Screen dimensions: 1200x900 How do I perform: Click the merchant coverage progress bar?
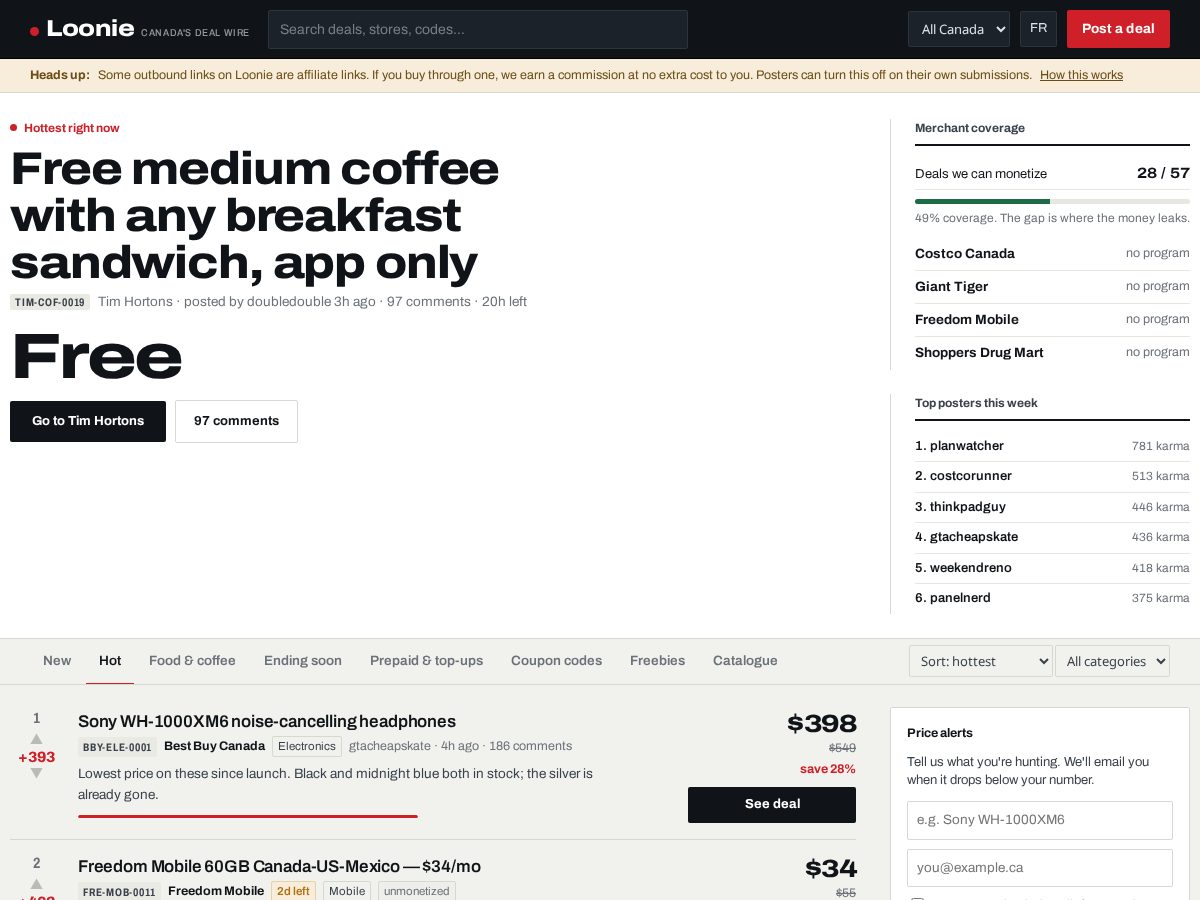(x=1052, y=201)
